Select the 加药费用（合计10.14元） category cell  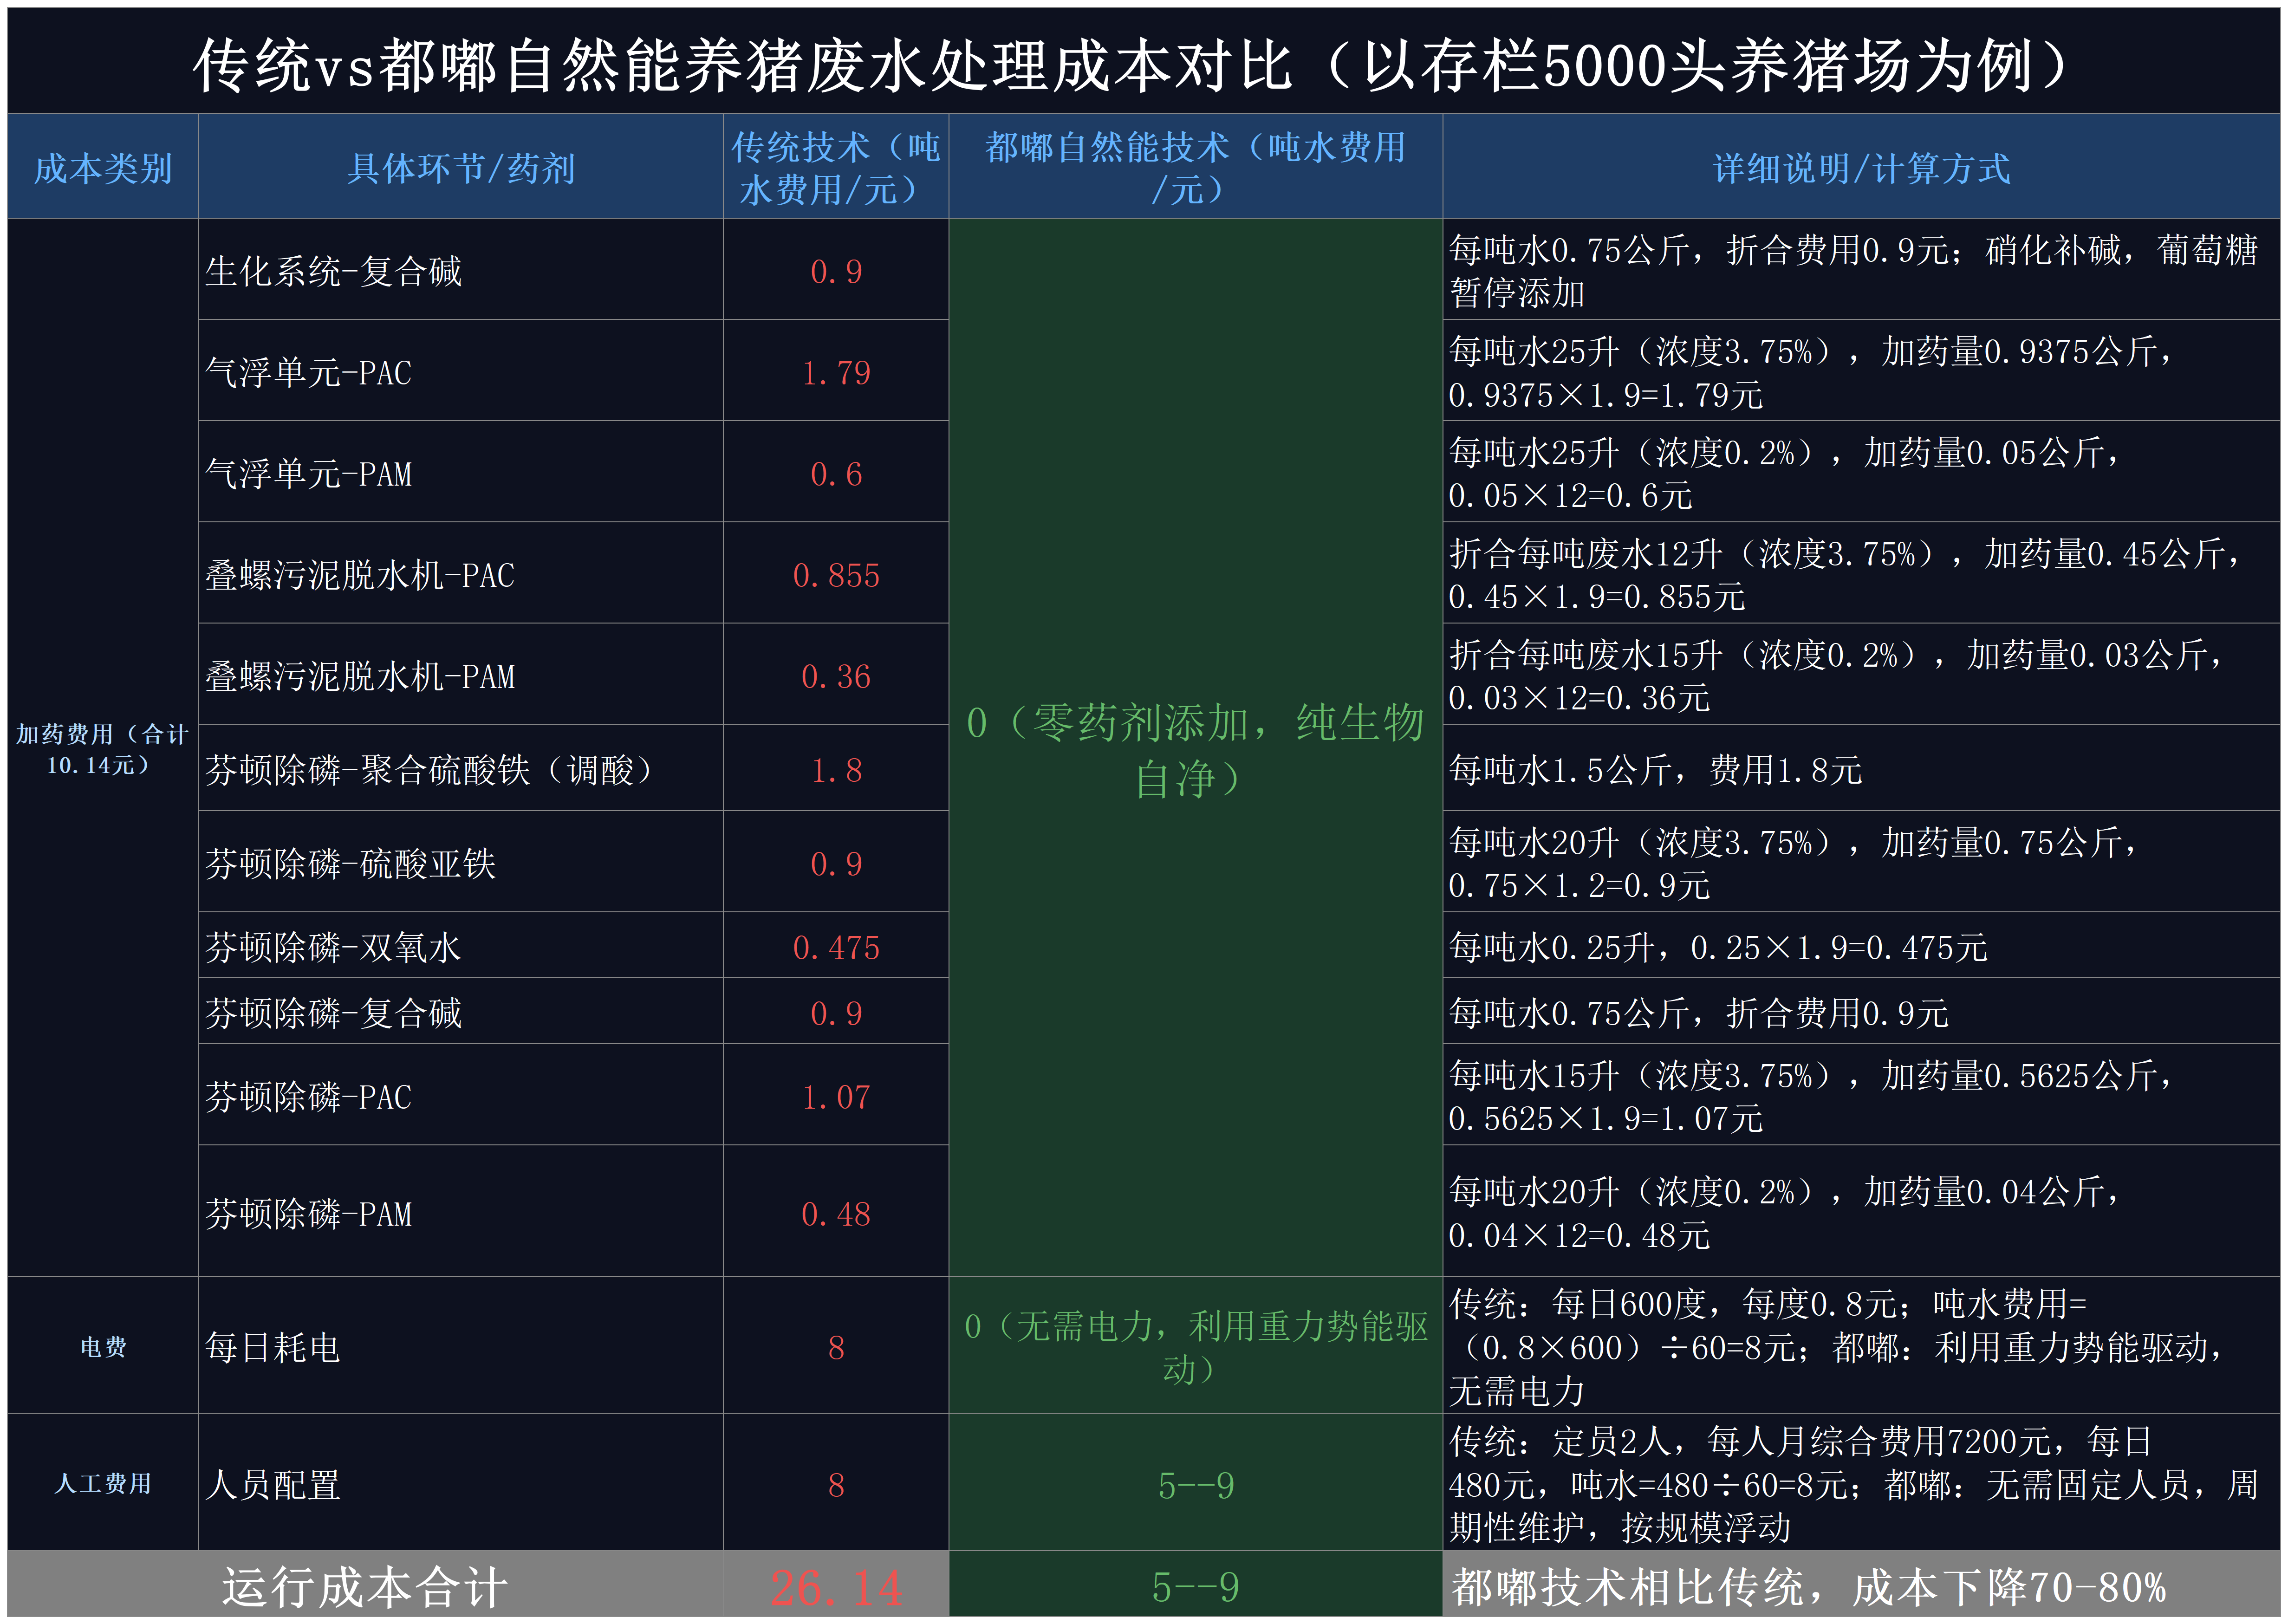103,749
